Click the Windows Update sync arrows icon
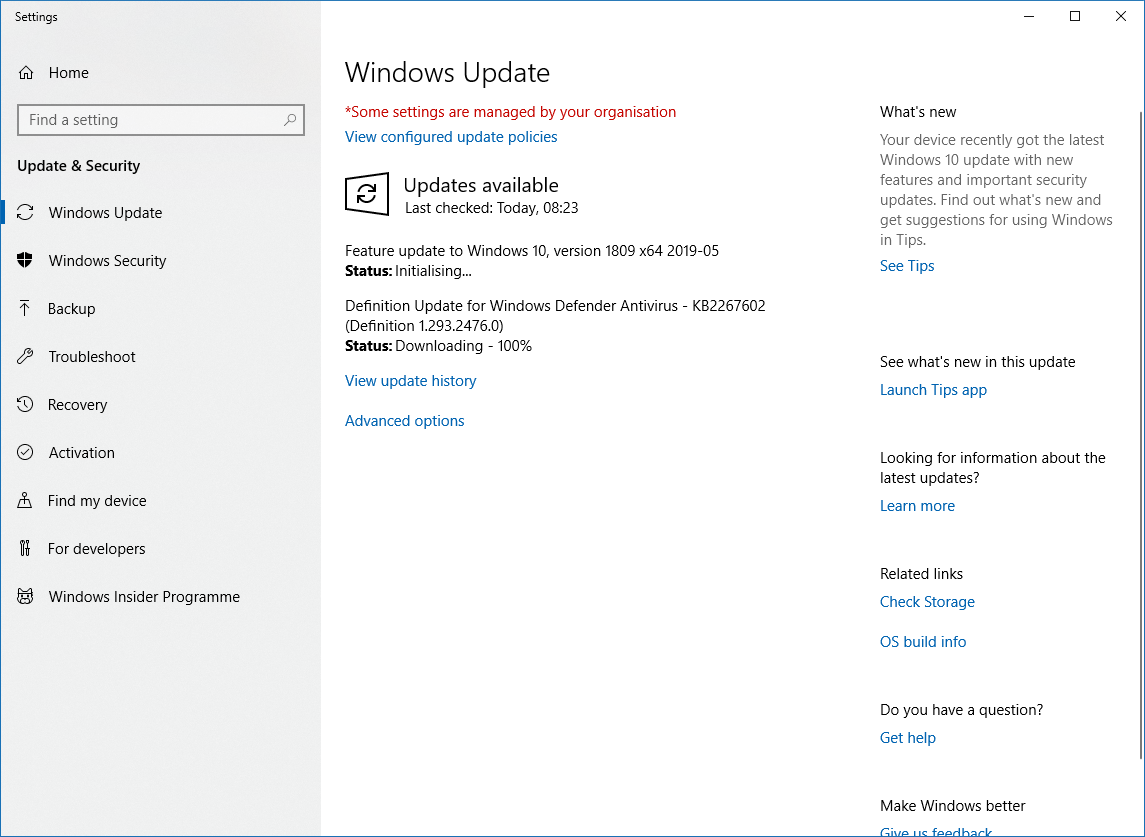 coord(26,213)
